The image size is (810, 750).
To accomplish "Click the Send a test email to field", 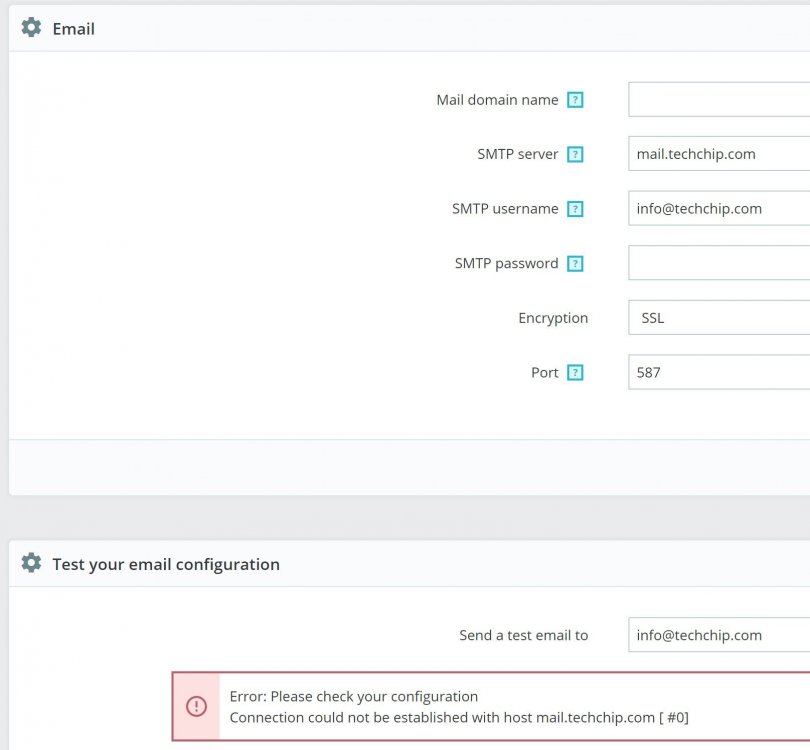I will (718, 635).
